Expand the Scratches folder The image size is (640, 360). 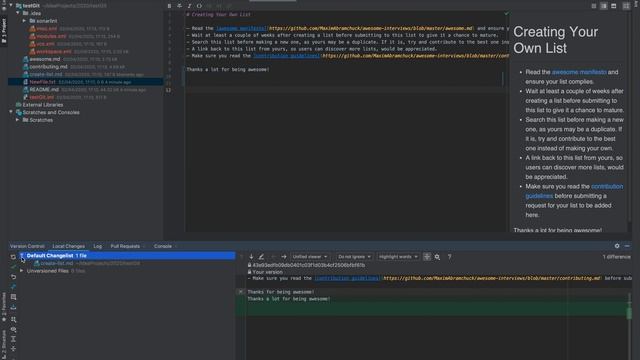(18, 120)
